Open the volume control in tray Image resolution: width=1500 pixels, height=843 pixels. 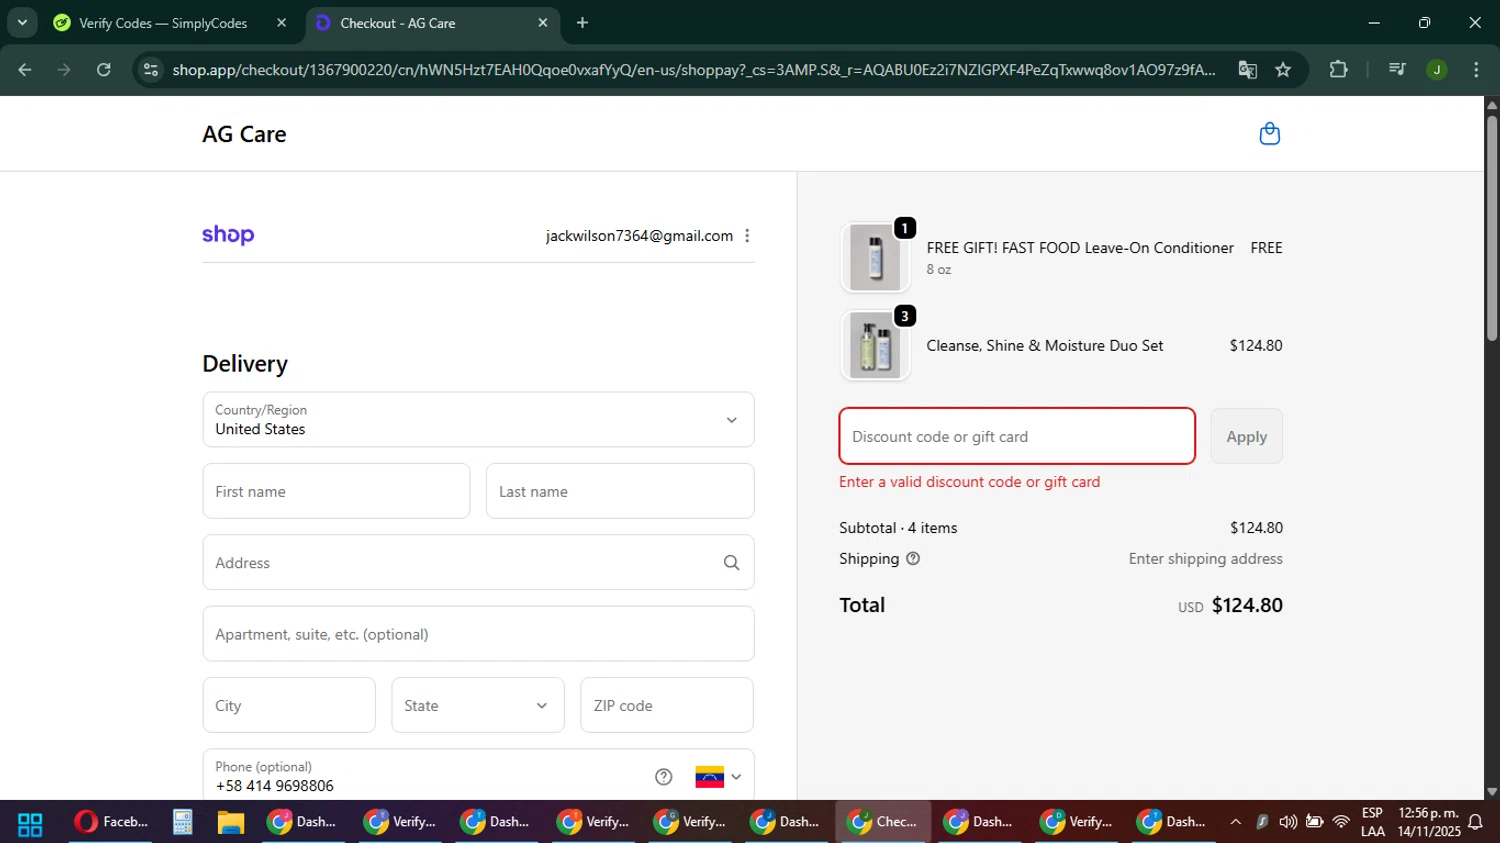(1288, 822)
